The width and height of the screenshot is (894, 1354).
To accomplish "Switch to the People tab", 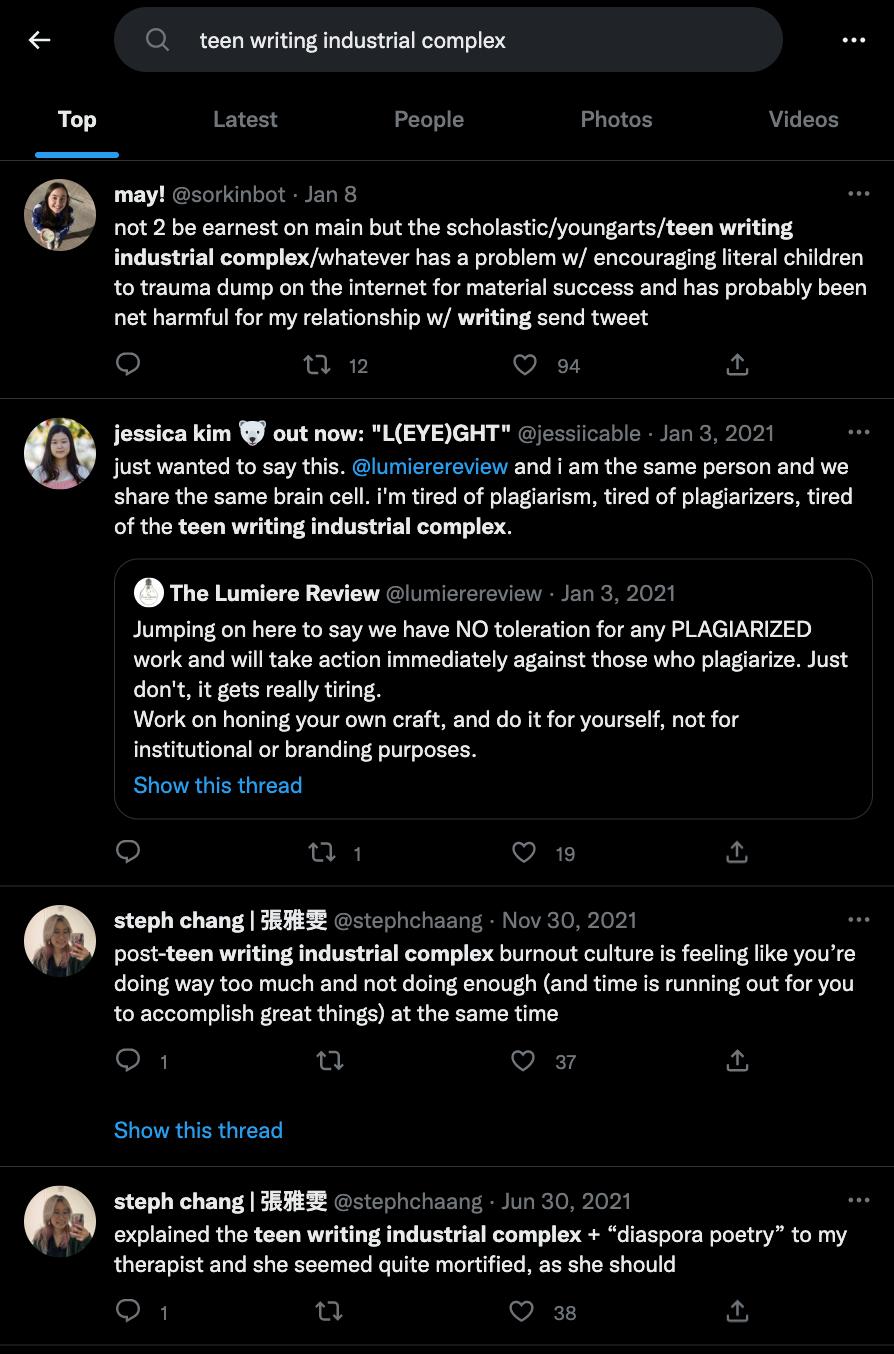I will (429, 120).
